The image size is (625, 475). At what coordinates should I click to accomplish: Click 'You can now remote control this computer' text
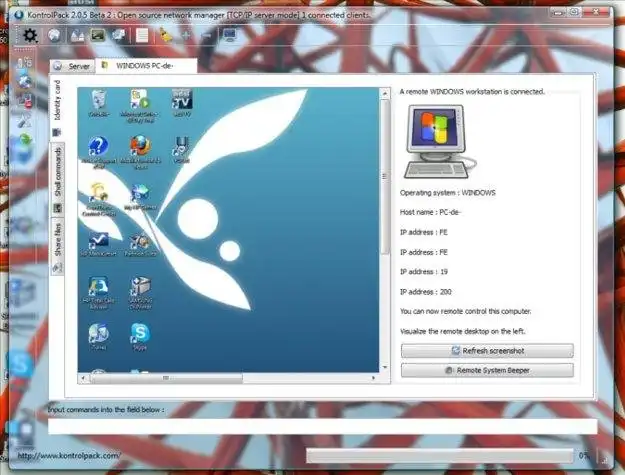point(466,311)
